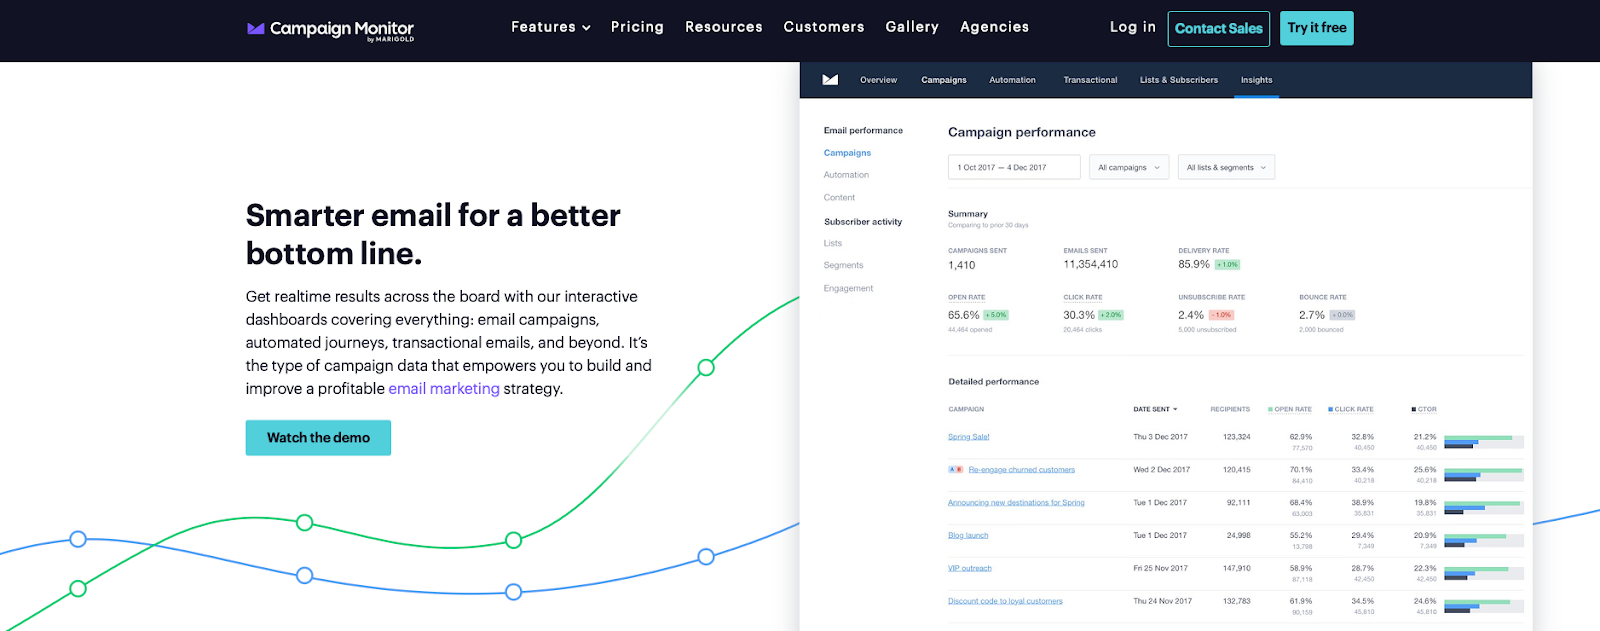This screenshot has height=631, width=1600.
Task: Switch to the Insights tab
Action: (1256, 80)
